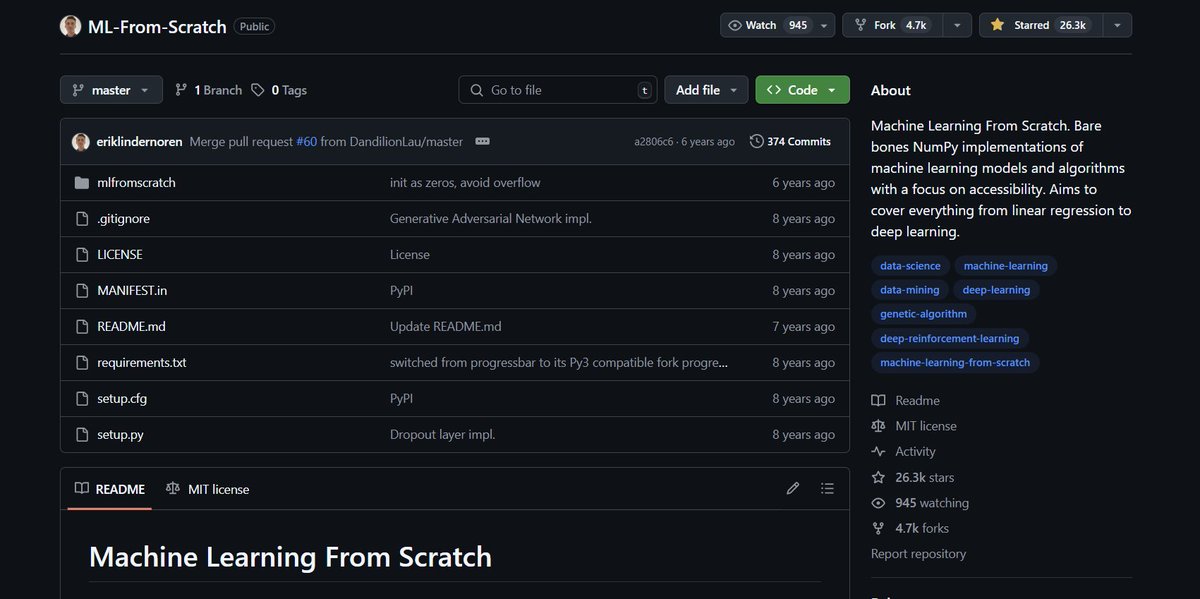Select the machine-learning topic tag

coord(1005,265)
